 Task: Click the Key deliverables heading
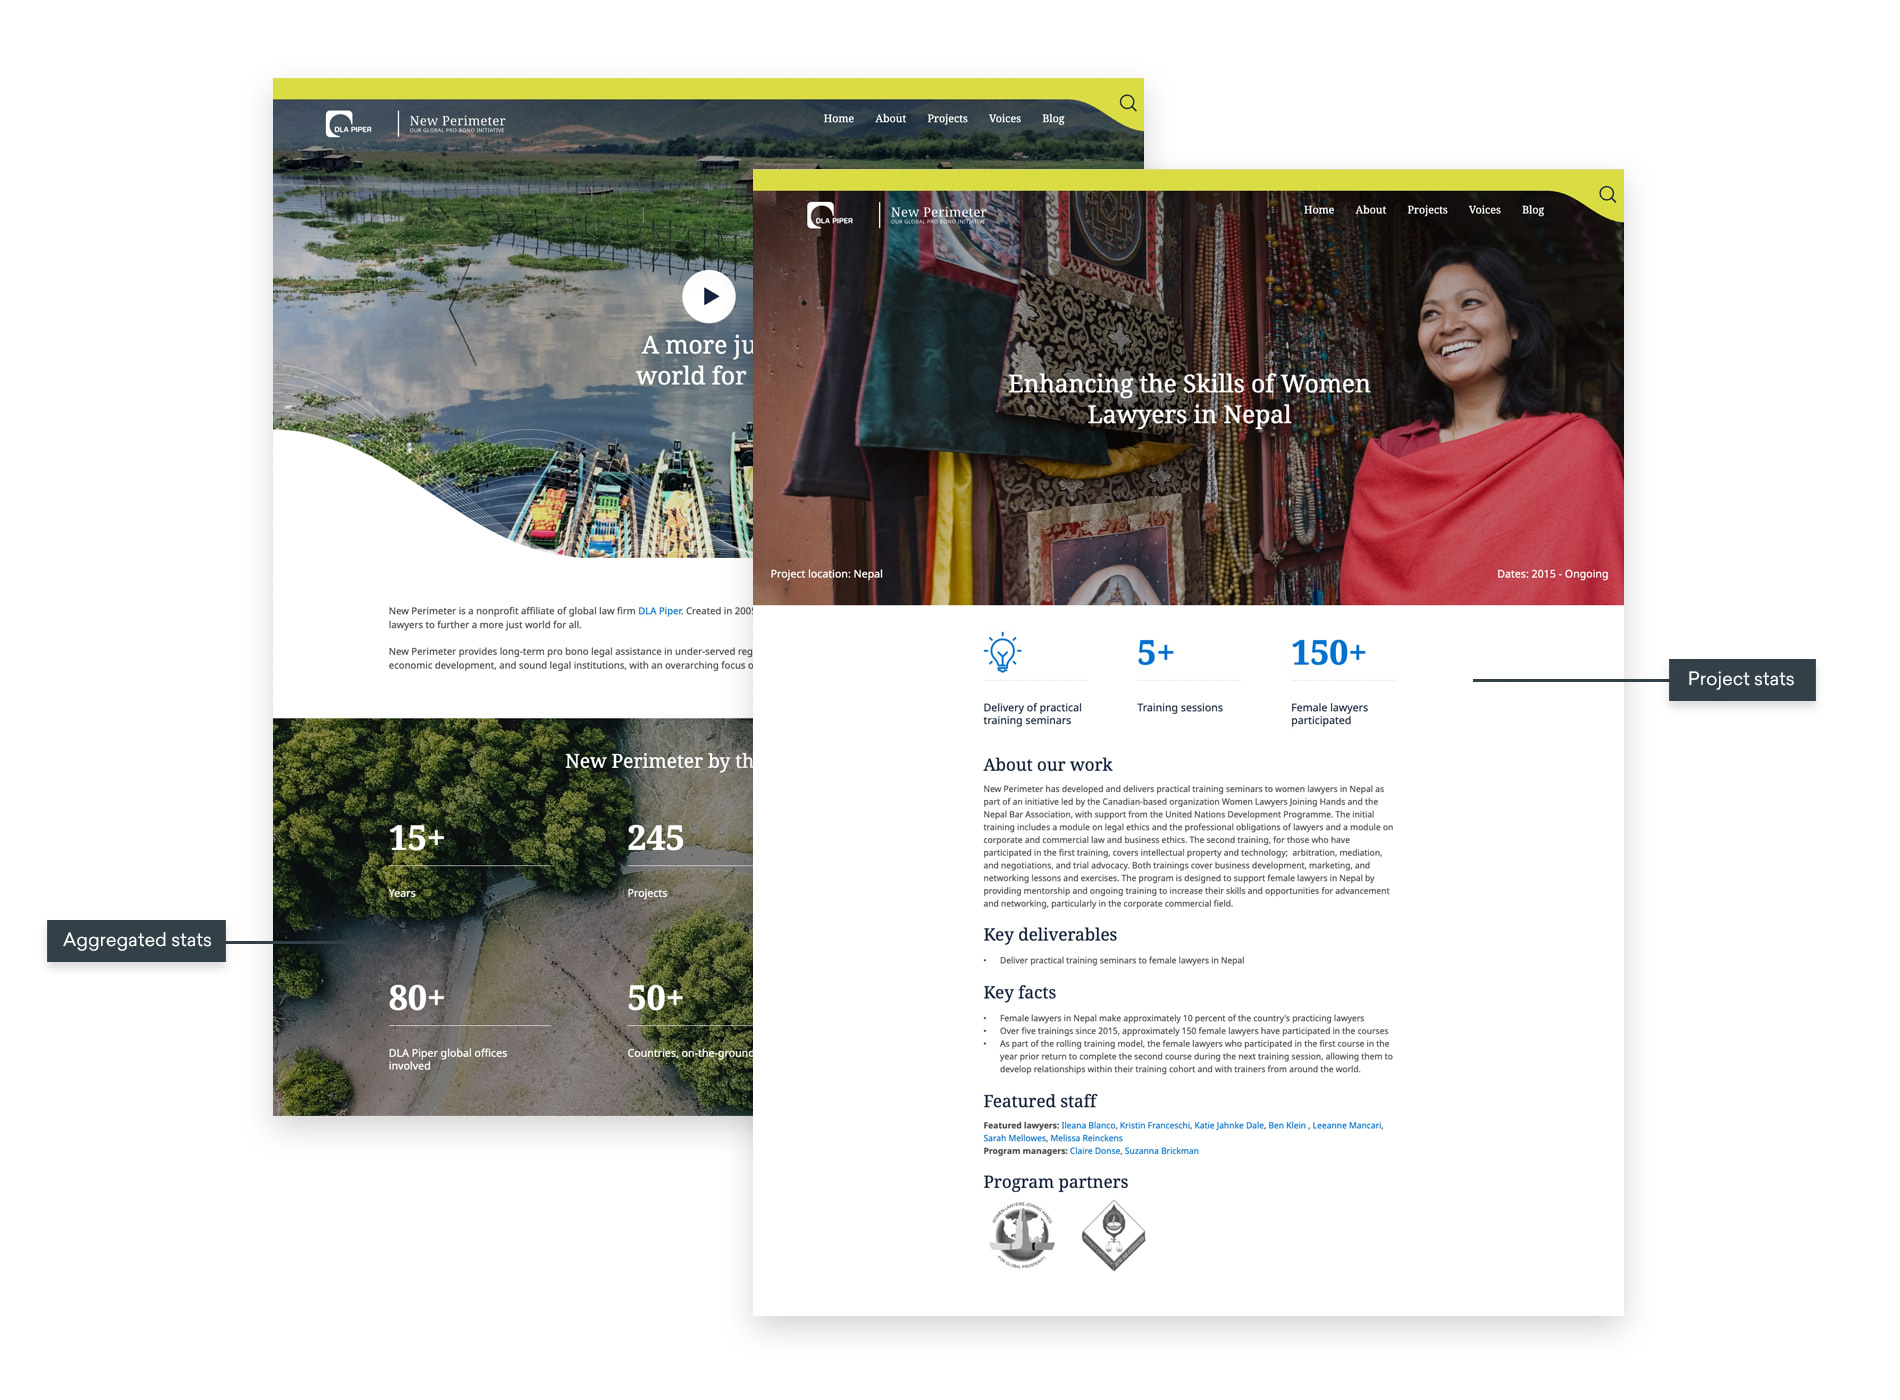(1050, 935)
